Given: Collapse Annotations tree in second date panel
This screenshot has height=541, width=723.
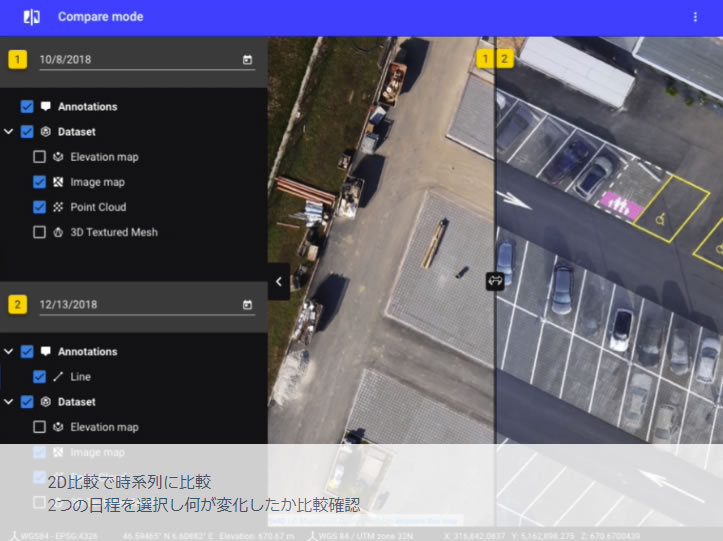Looking at the screenshot, I should (x=8, y=351).
